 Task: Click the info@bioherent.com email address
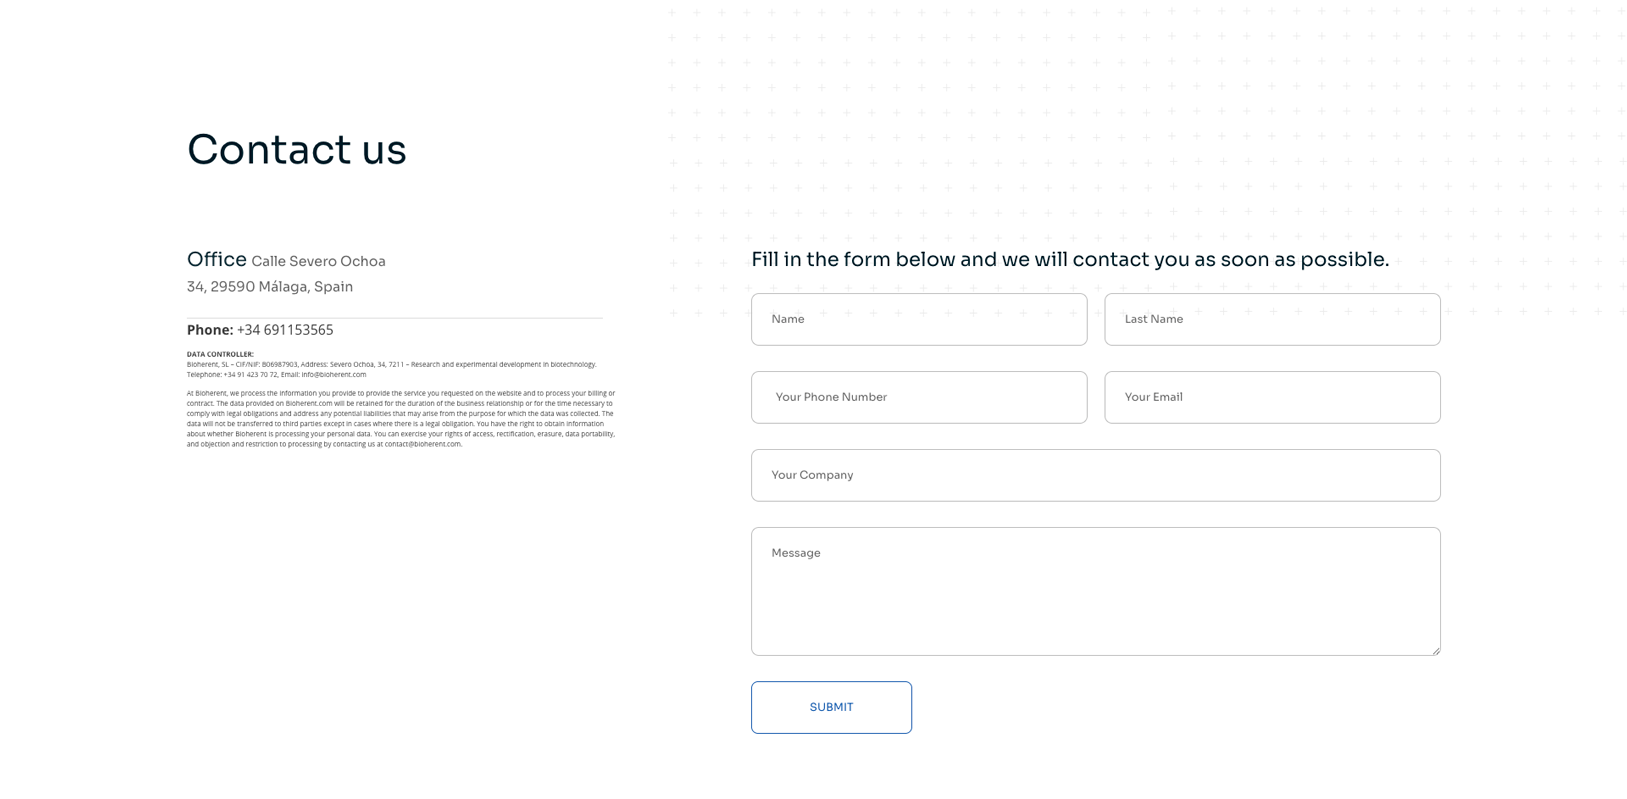[x=334, y=375]
